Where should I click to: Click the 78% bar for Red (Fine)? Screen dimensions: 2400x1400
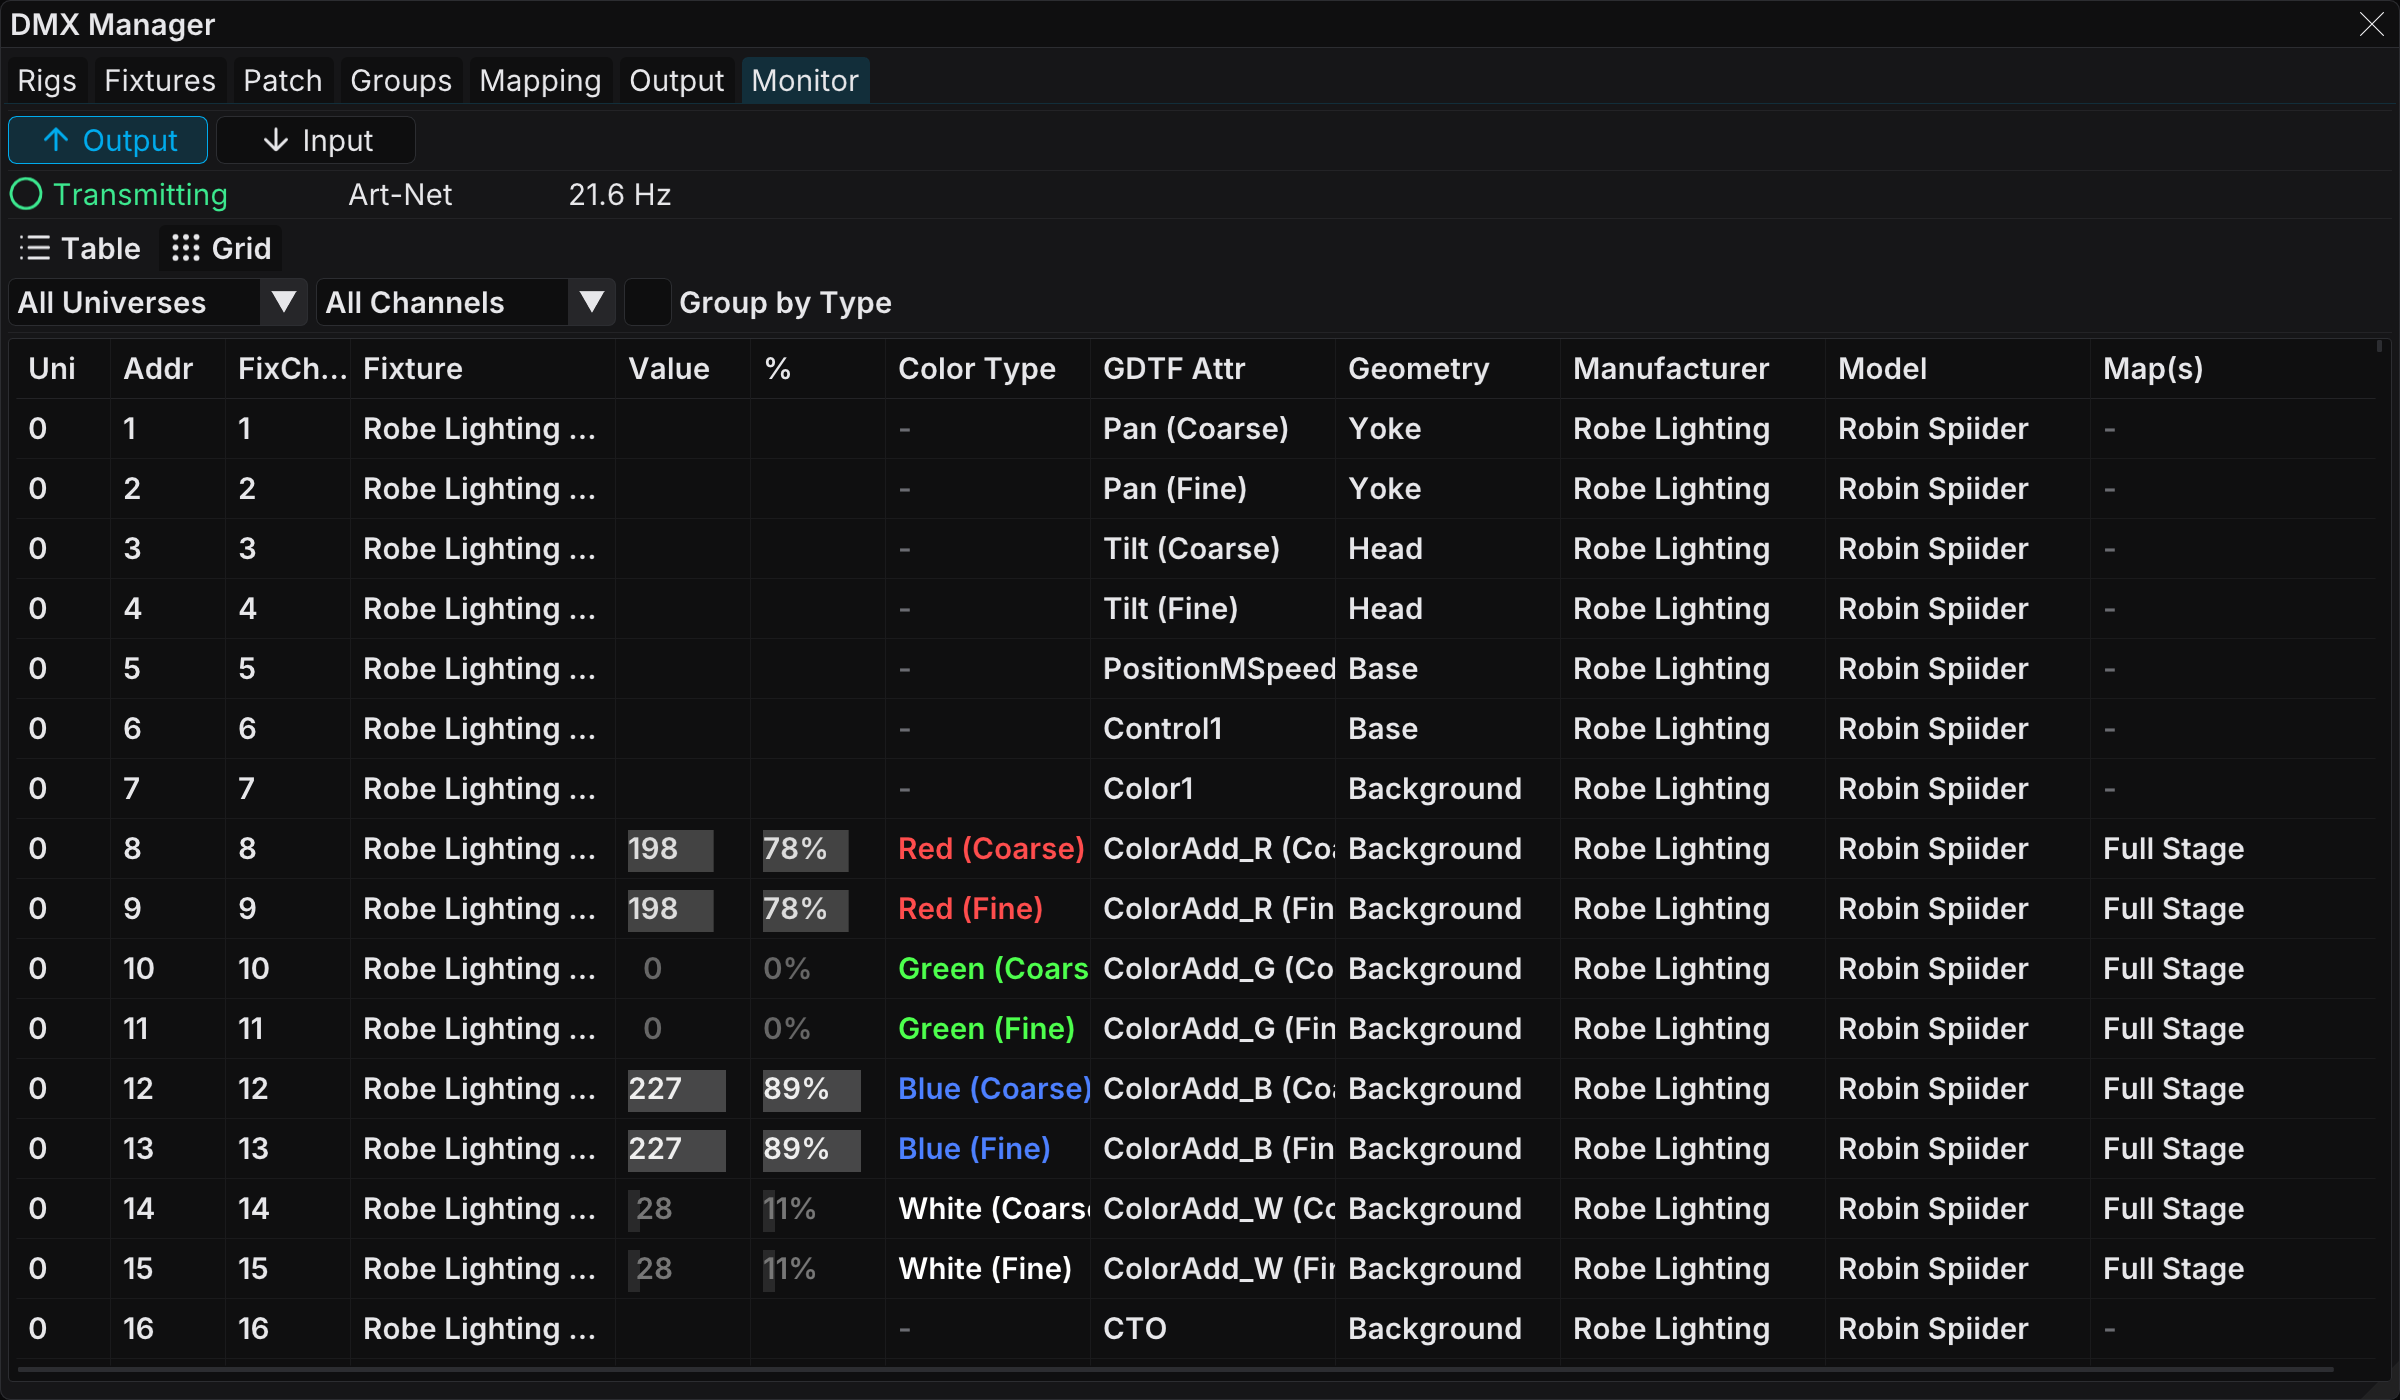pos(806,909)
